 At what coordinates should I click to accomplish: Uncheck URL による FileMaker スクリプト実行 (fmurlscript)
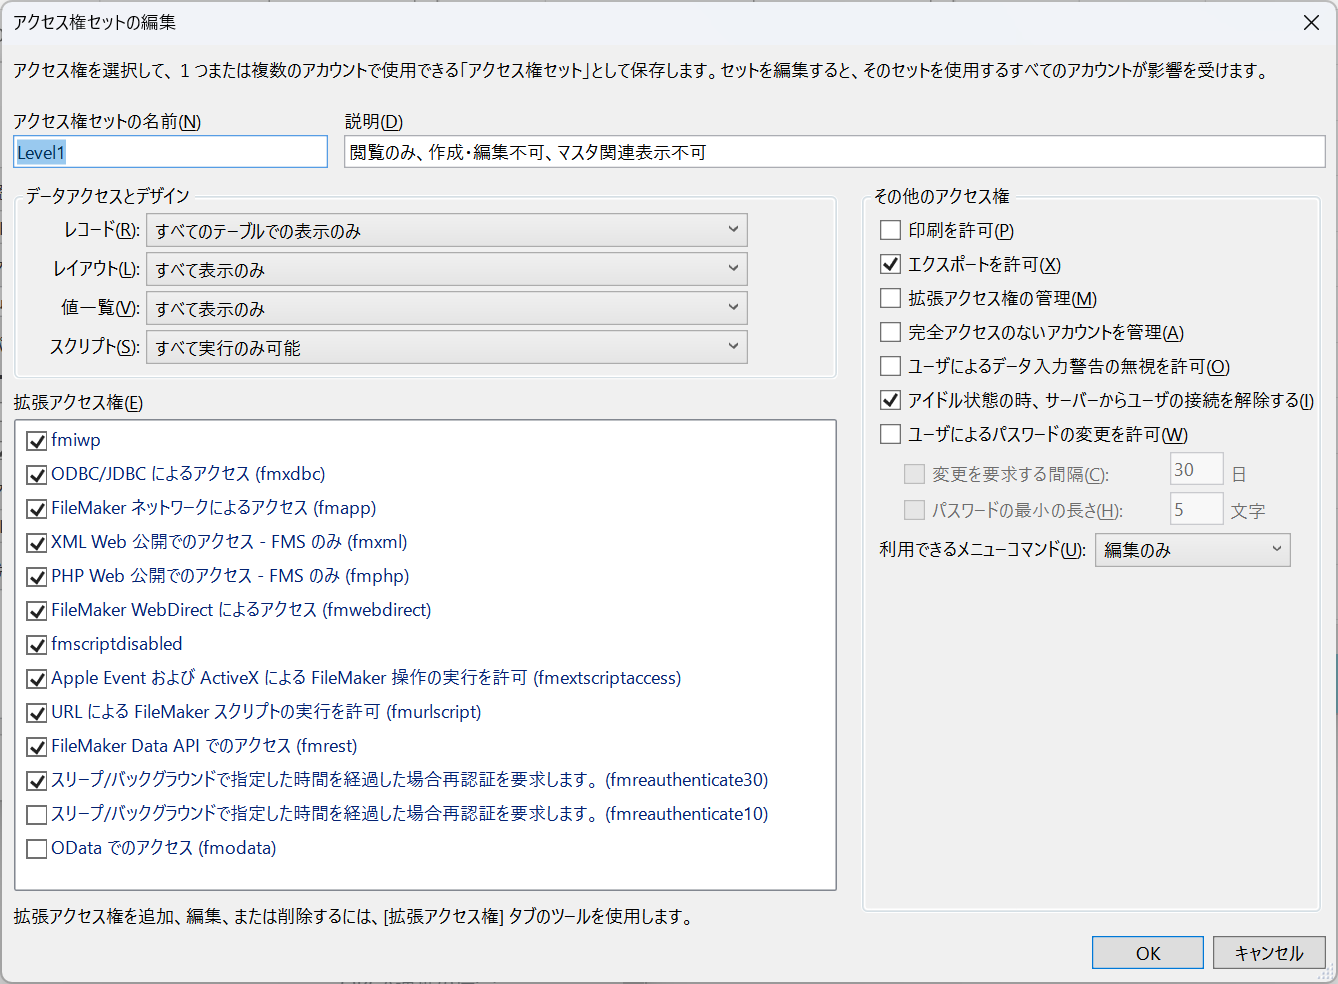click(37, 713)
